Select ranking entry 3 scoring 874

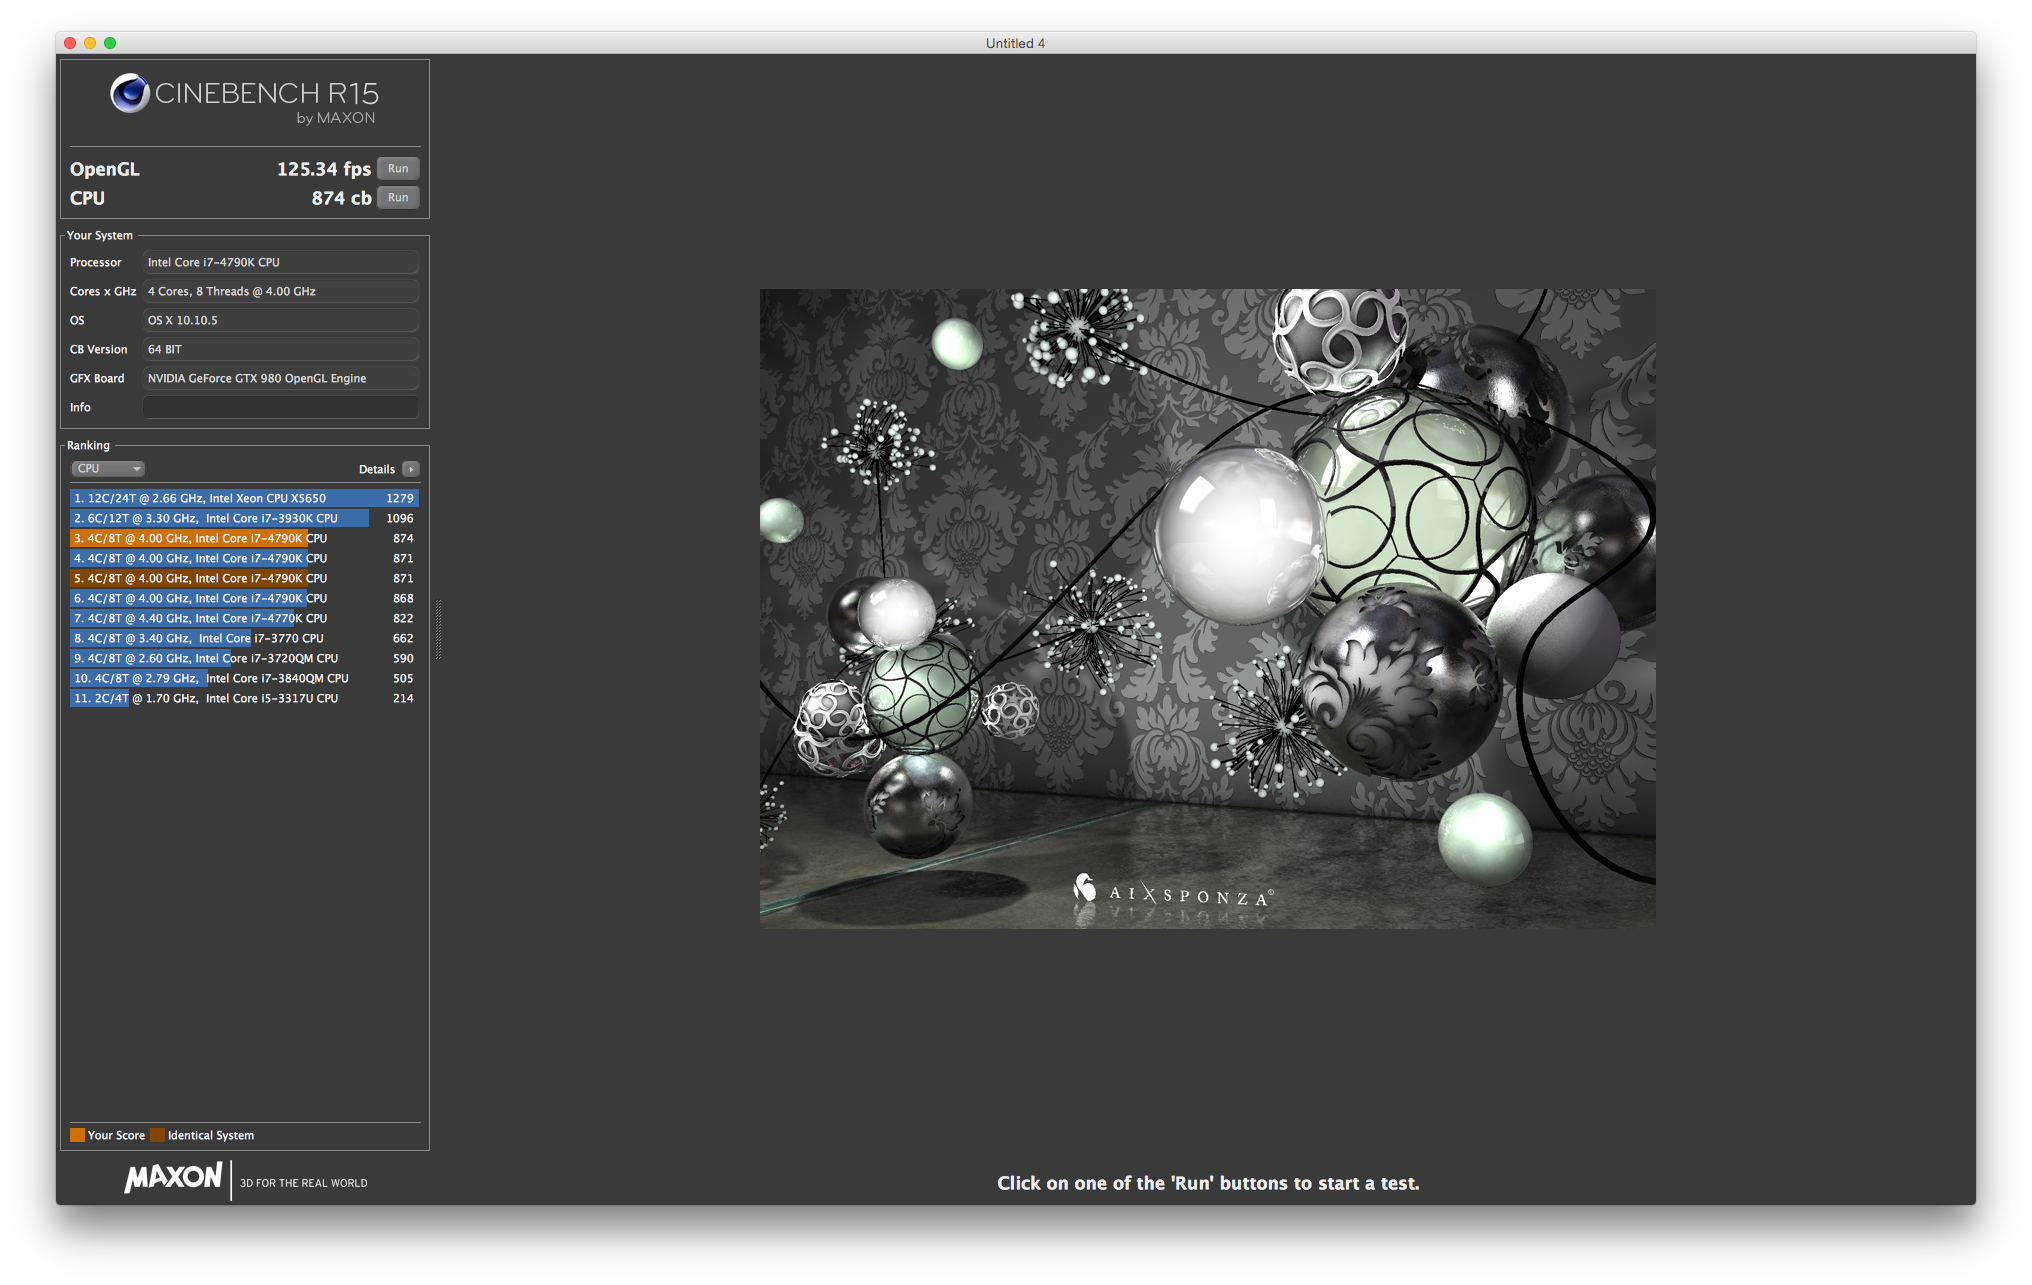(x=244, y=538)
